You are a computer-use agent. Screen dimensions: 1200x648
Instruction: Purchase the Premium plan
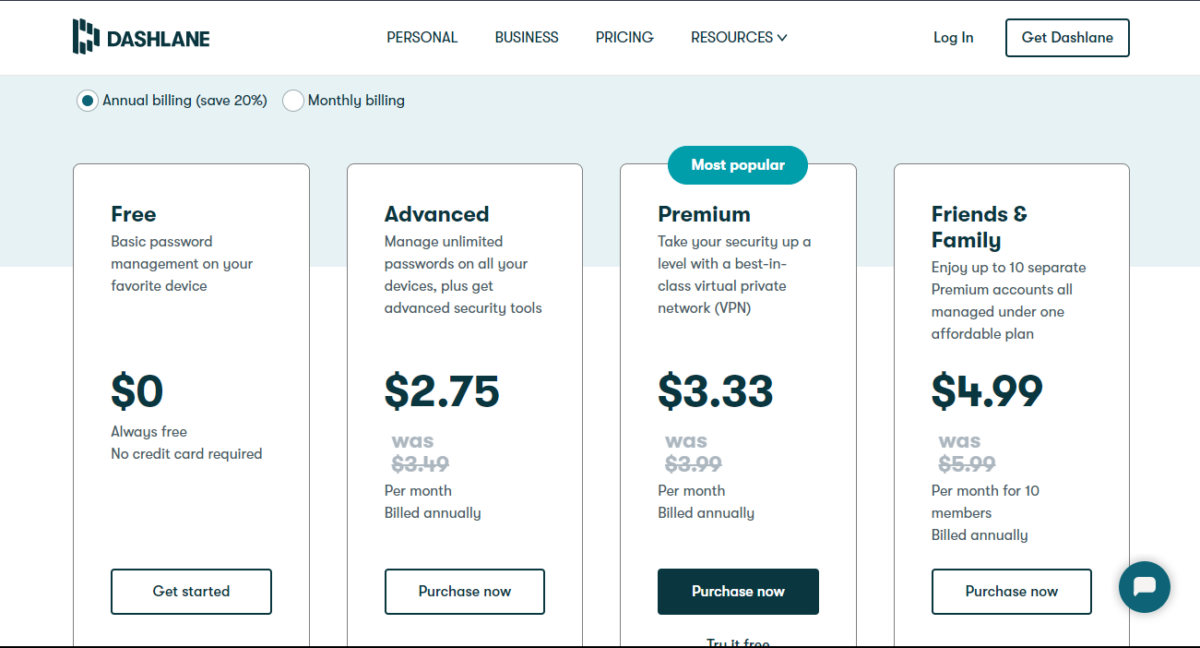[737, 591]
